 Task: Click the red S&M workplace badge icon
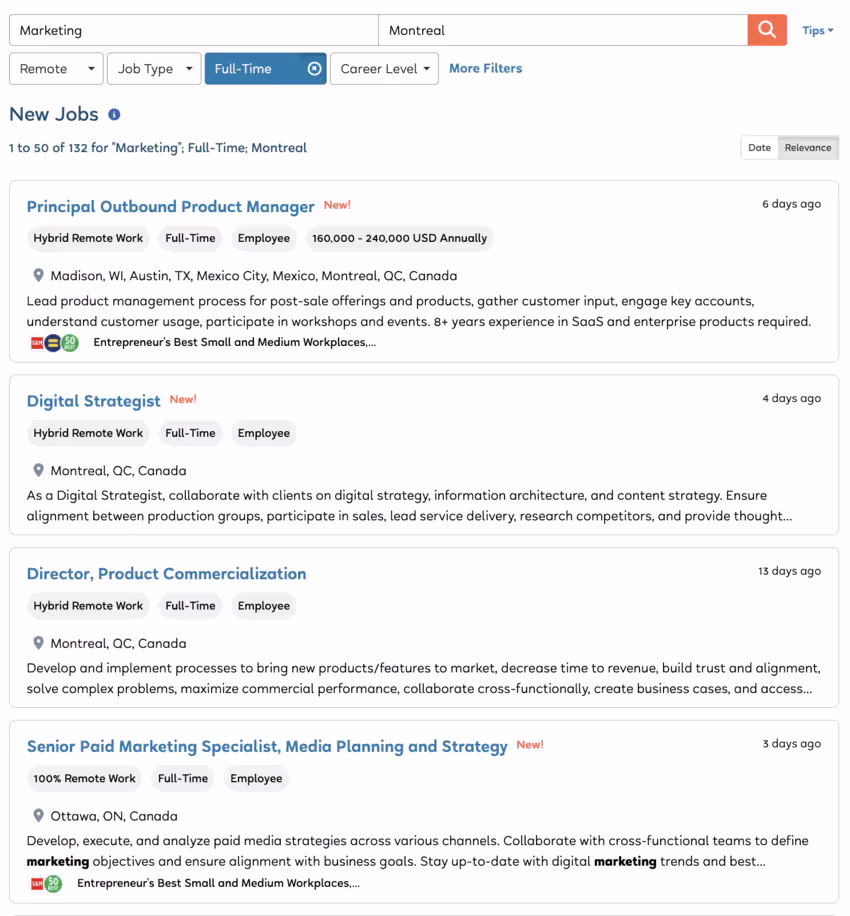coord(36,342)
